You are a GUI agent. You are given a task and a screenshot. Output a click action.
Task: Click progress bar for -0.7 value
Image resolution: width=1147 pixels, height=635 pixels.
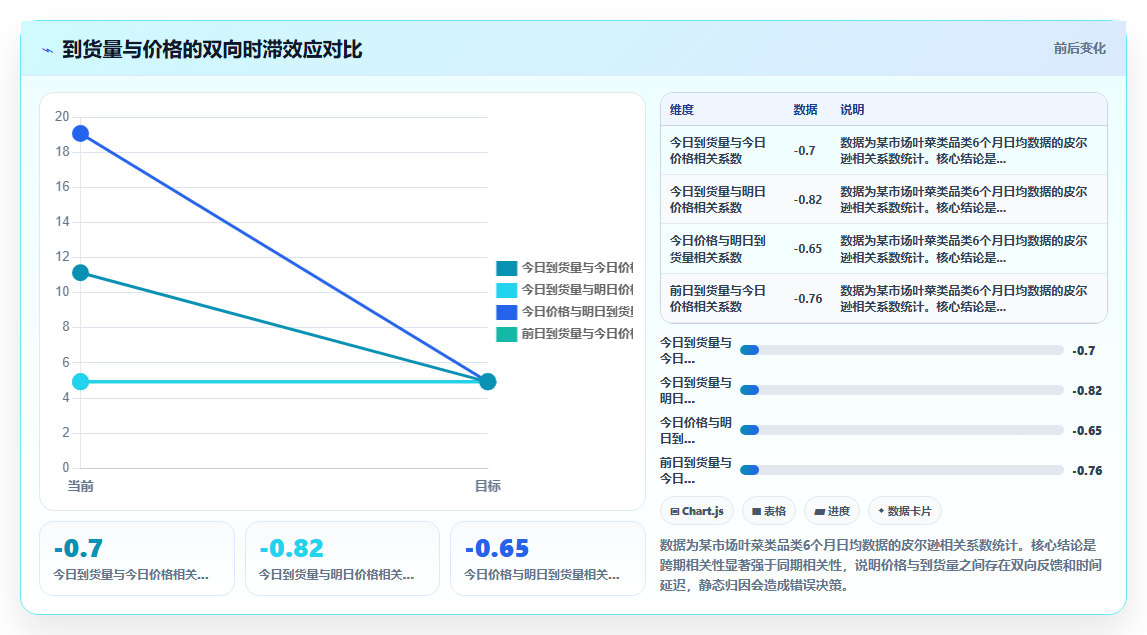901,350
